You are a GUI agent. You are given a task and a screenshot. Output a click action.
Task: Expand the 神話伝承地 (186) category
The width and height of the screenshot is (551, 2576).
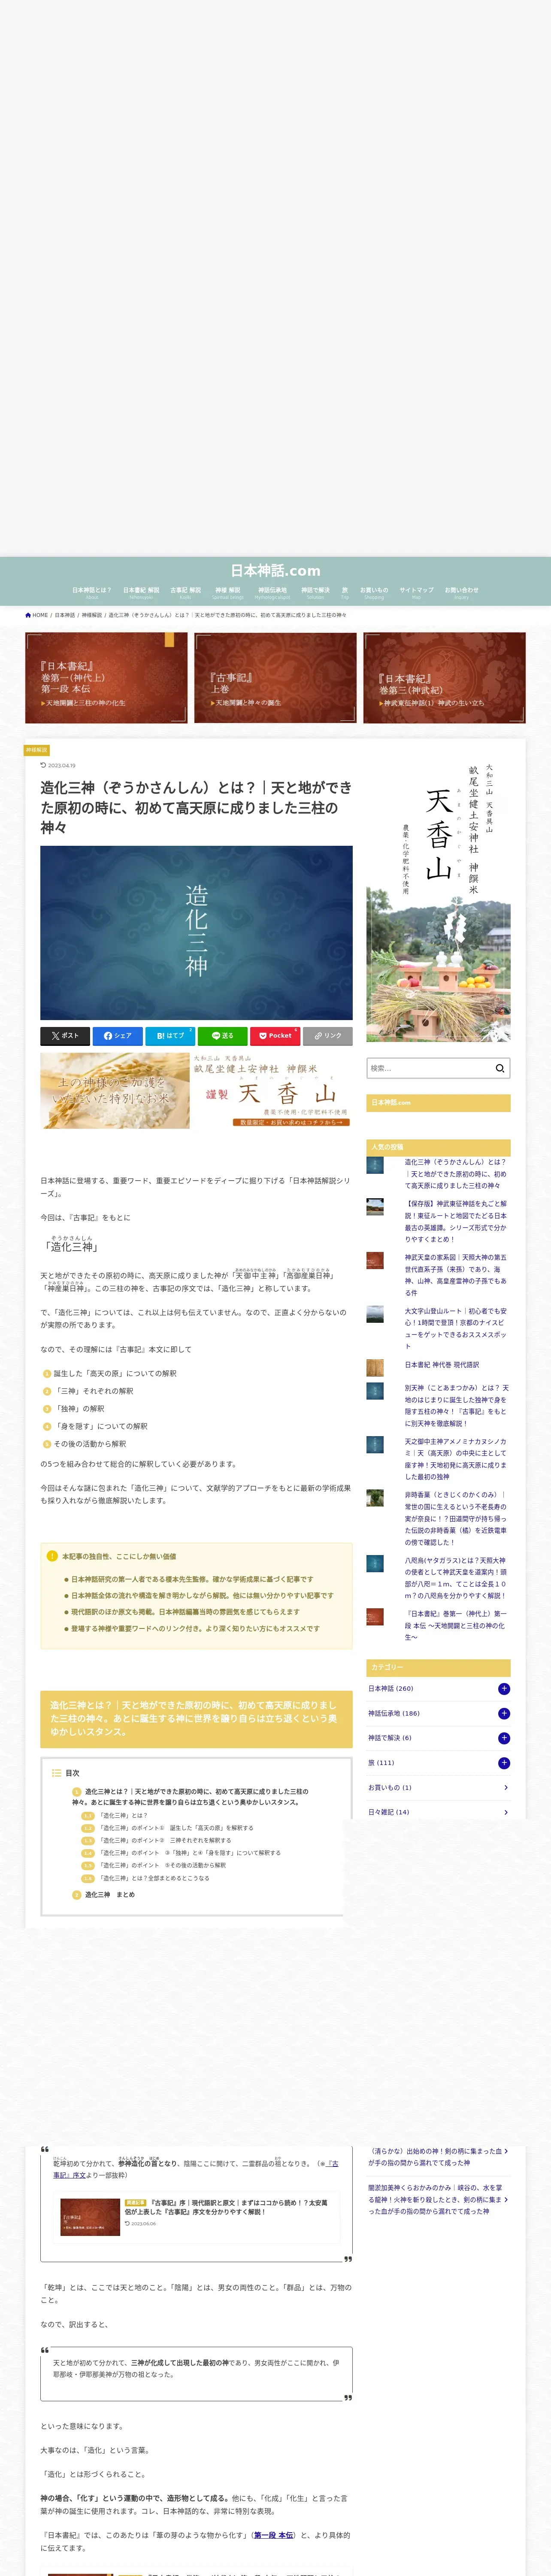point(504,1714)
